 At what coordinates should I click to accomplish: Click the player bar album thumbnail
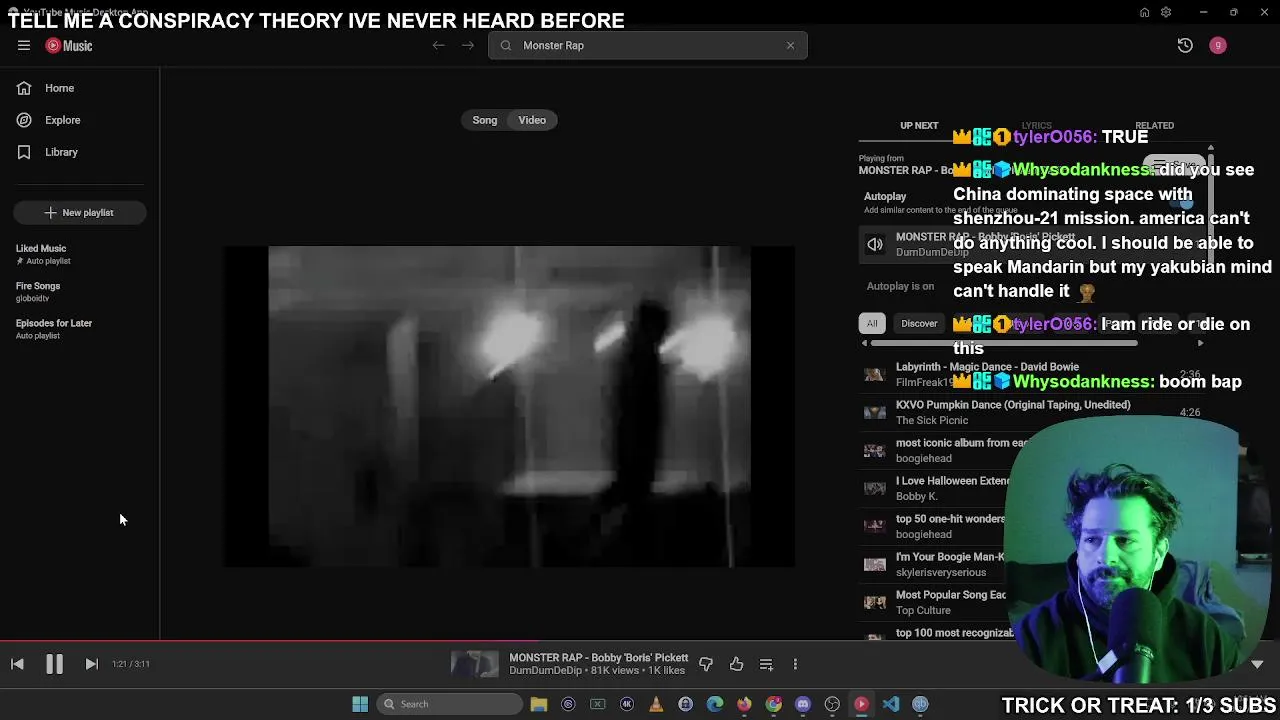tap(474, 664)
